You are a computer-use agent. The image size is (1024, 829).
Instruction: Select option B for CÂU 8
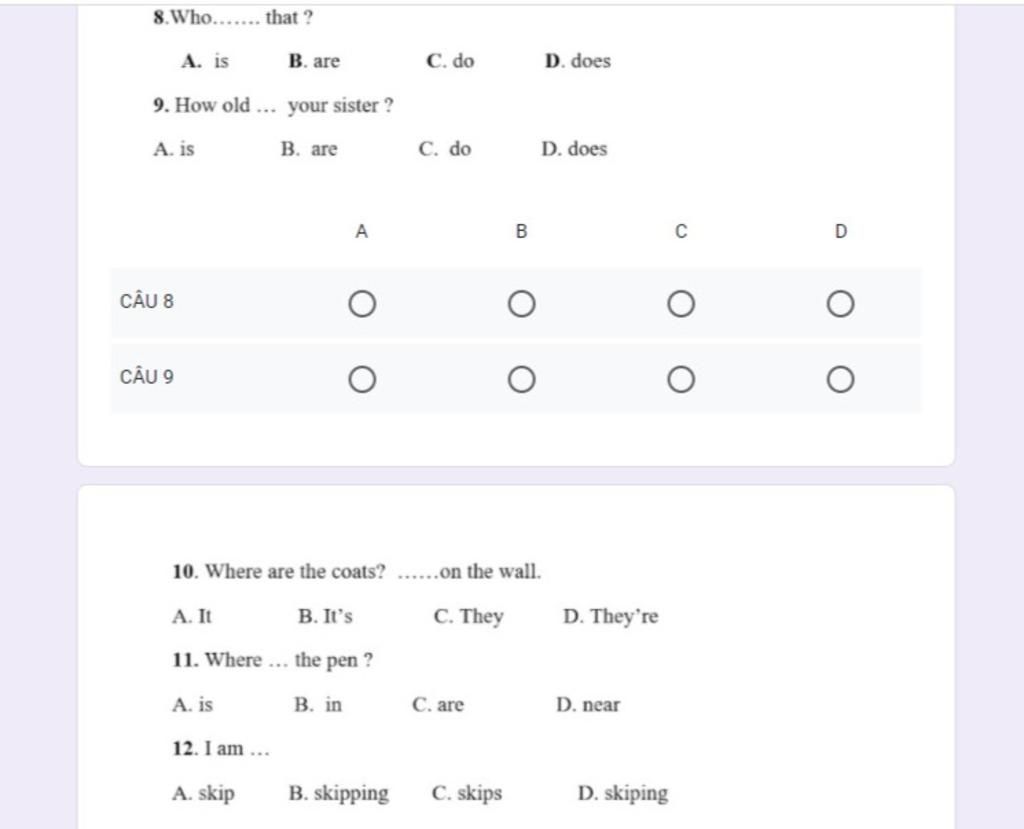521,304
